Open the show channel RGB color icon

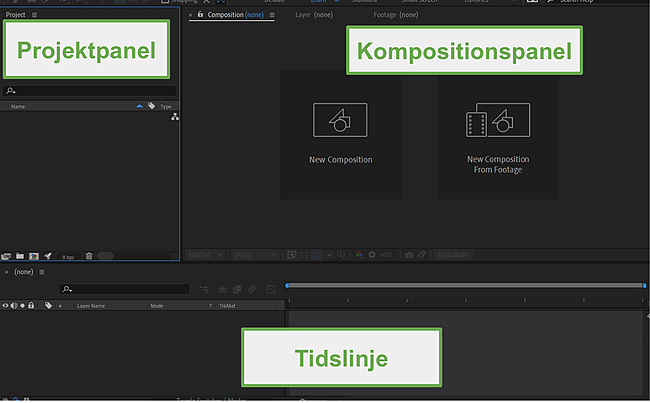point(359,255)
